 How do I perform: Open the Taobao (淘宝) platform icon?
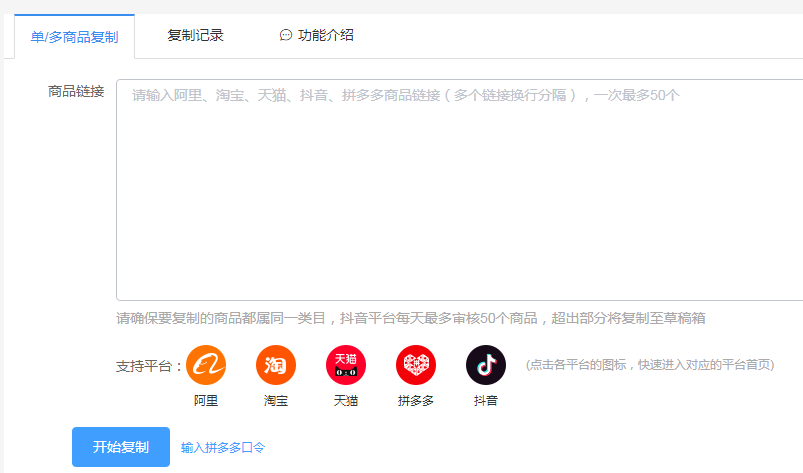pos(276,365)
